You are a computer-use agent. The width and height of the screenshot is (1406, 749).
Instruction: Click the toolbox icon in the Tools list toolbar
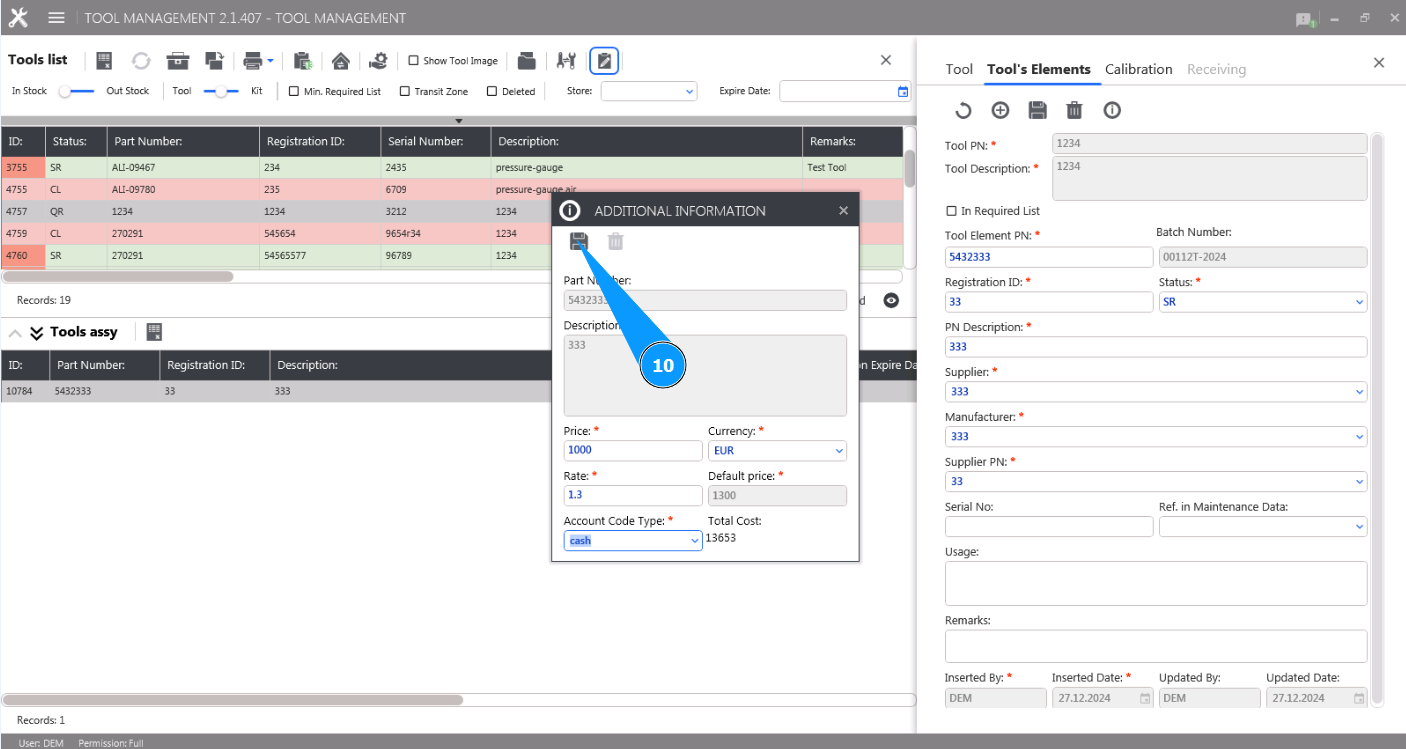click(178, 61)
